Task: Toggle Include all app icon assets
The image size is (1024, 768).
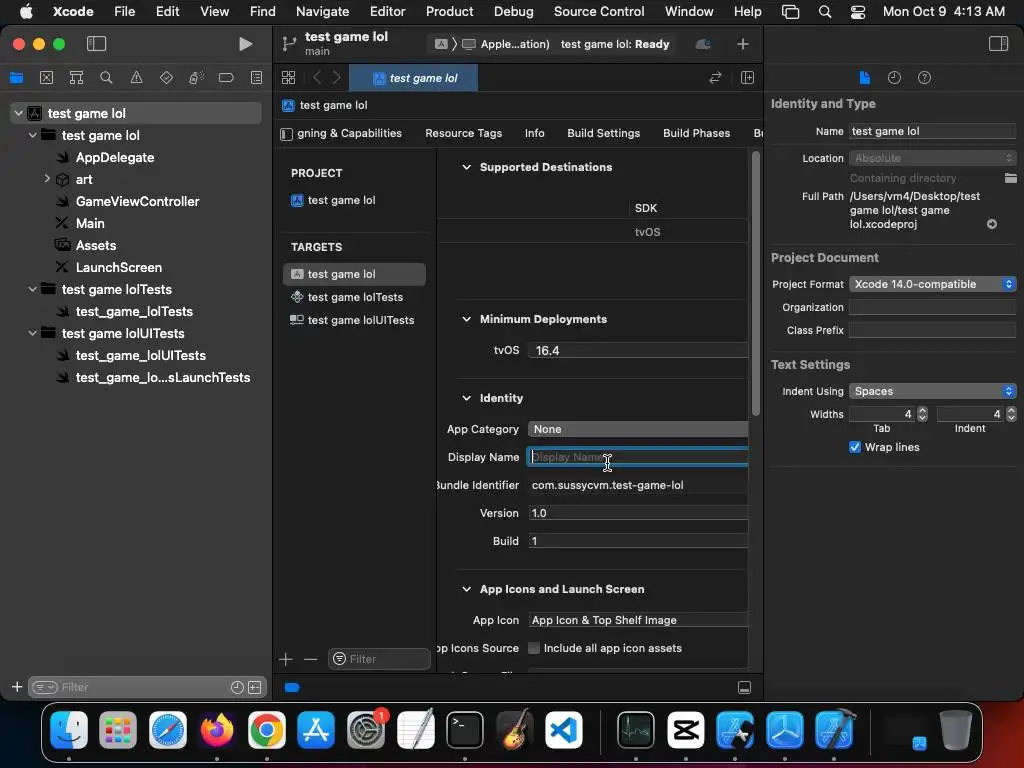Action: pos(534,648)
